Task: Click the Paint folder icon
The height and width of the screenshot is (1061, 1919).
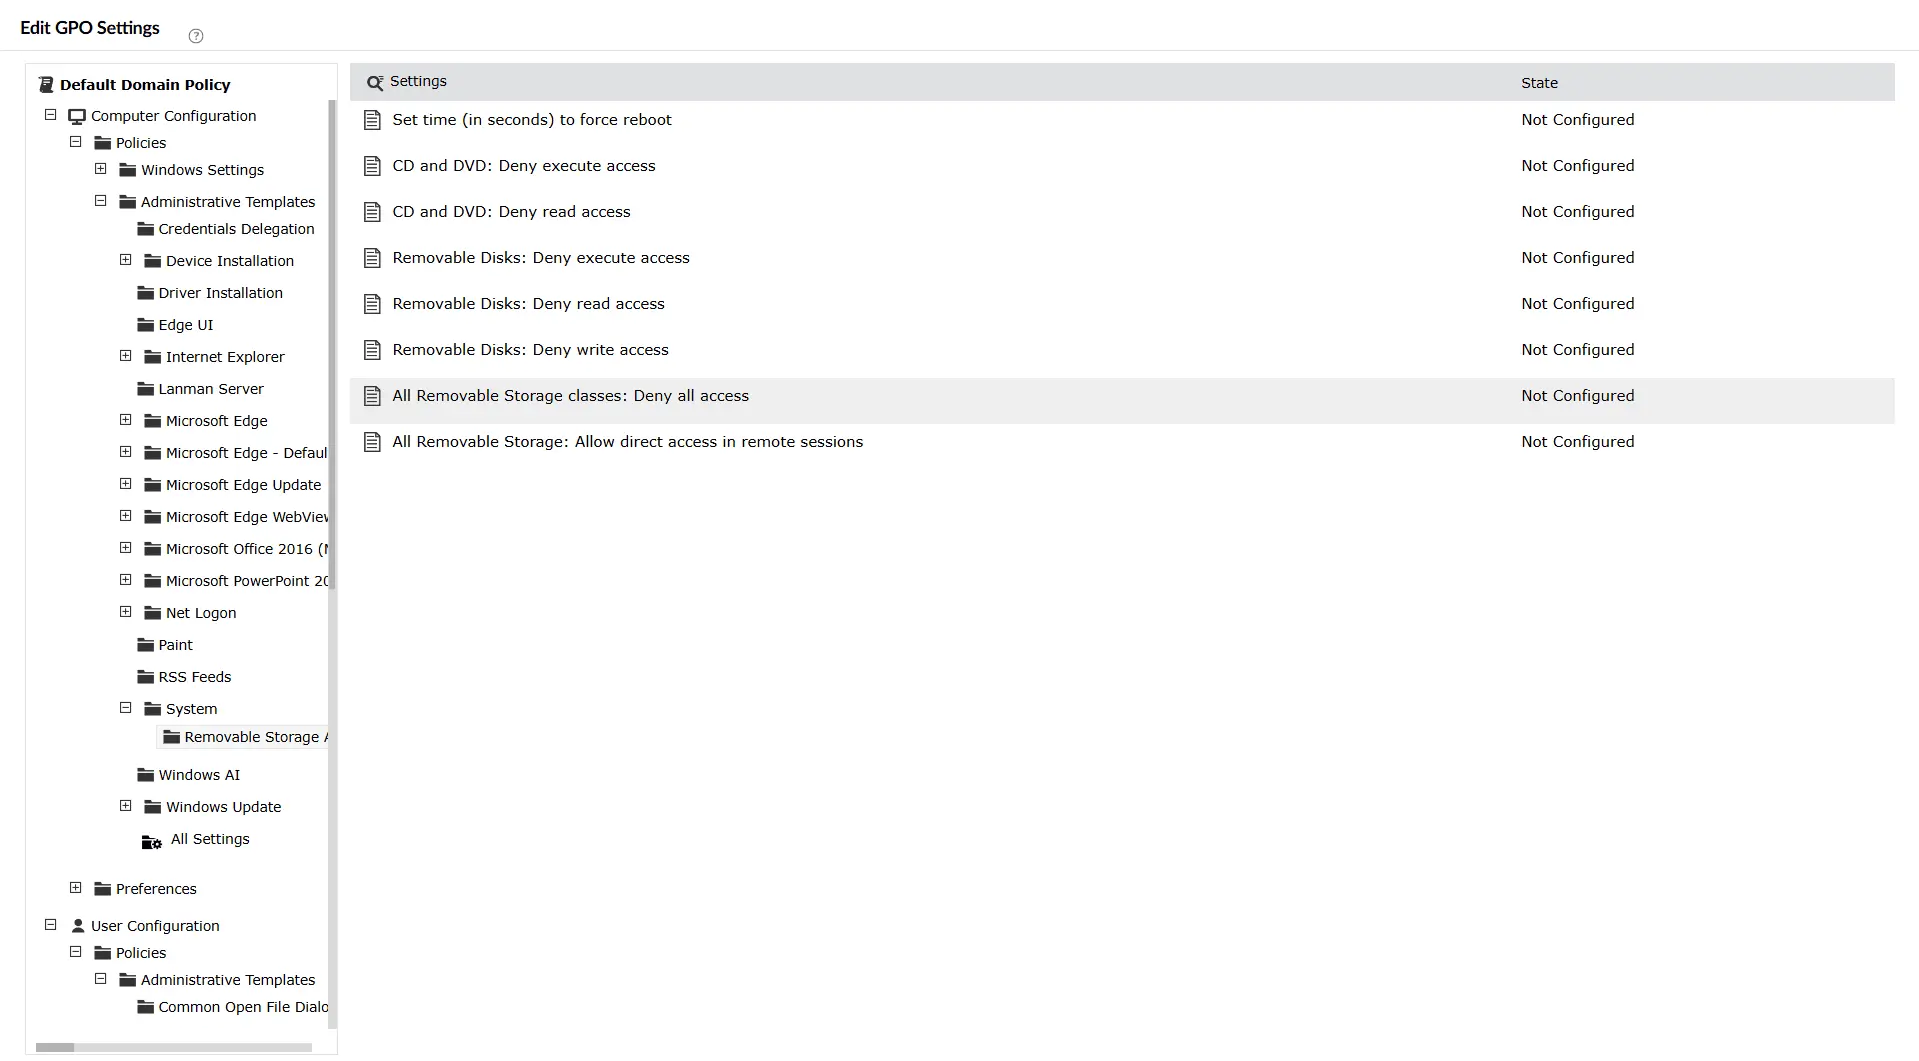Action: tap(144, 645)
